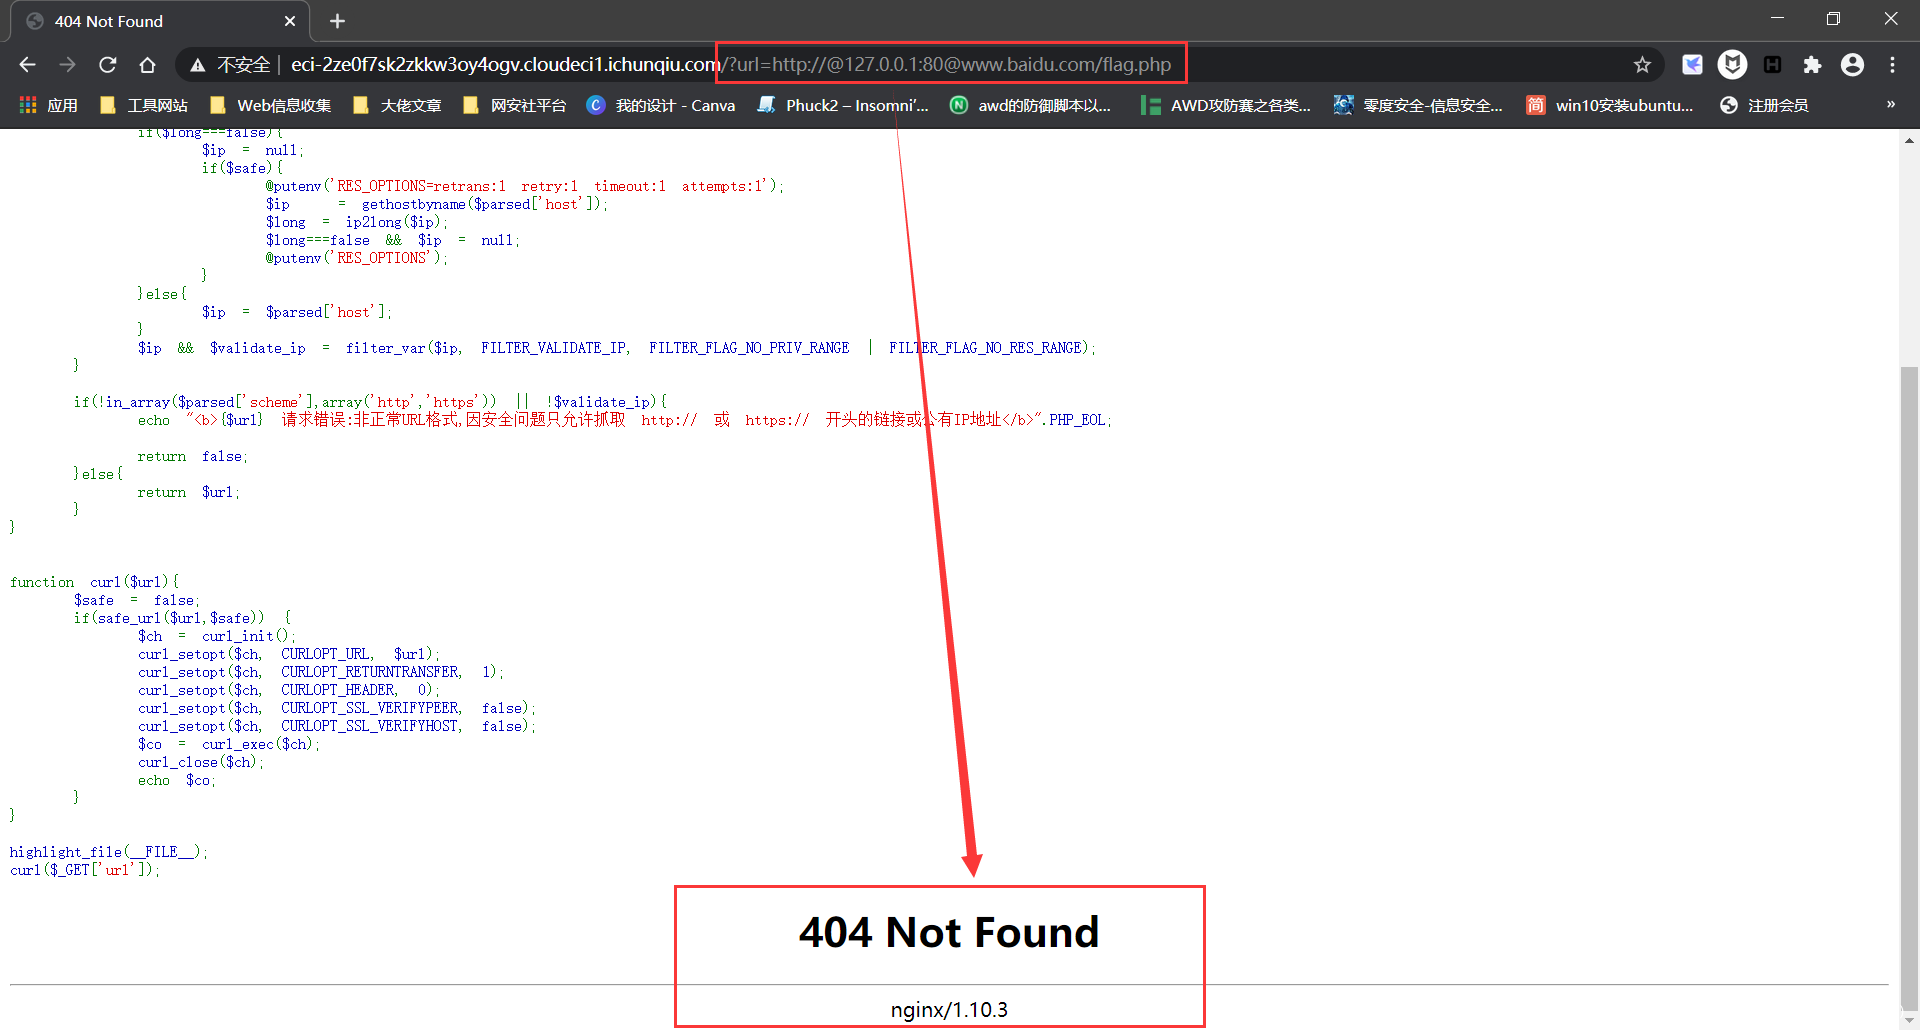Screen dimensions: 1920x1030
Task: Reload the current page
Action: [107, 65]
